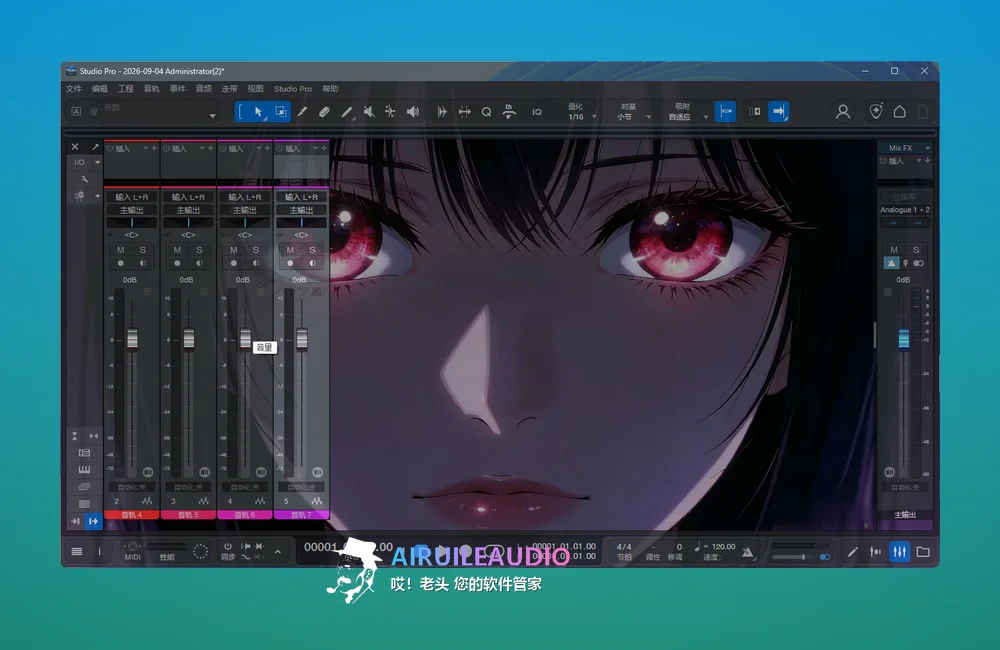1000x650 pixels.
Task: Mute channel 音轨 4
Action: click(121, 250)
